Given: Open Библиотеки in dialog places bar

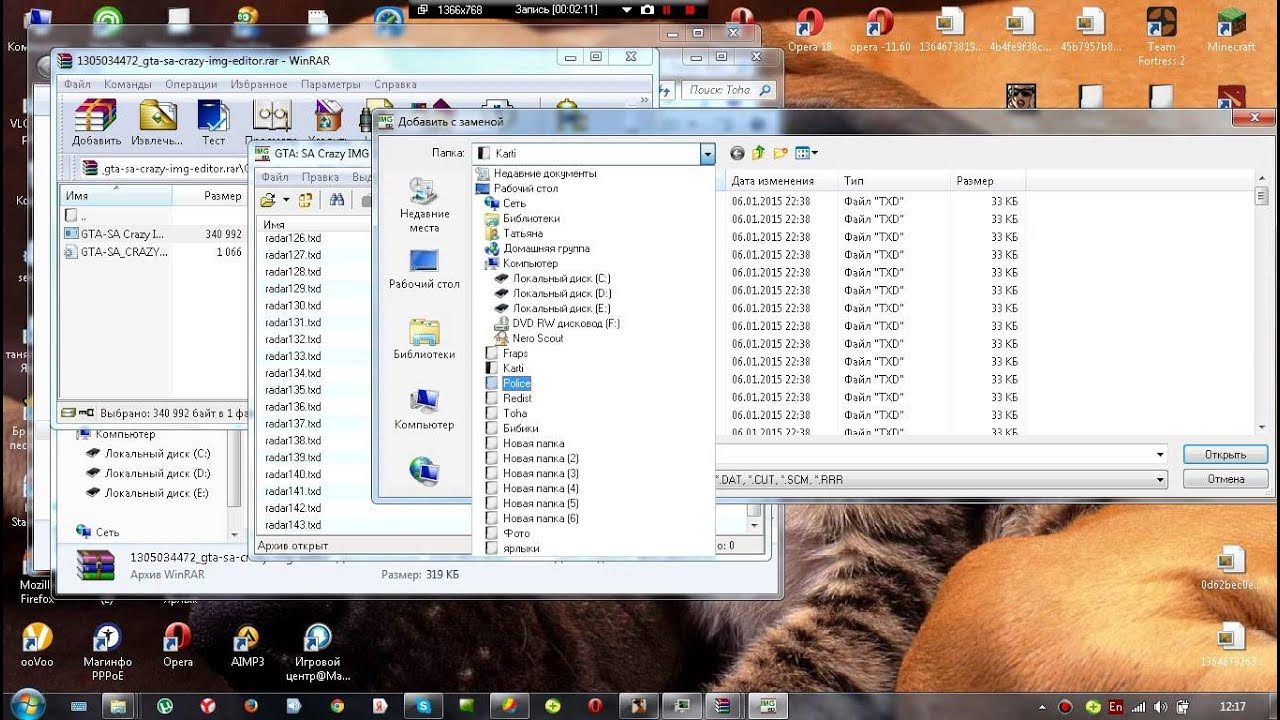Looking at the screenshot, I should 424,339.
